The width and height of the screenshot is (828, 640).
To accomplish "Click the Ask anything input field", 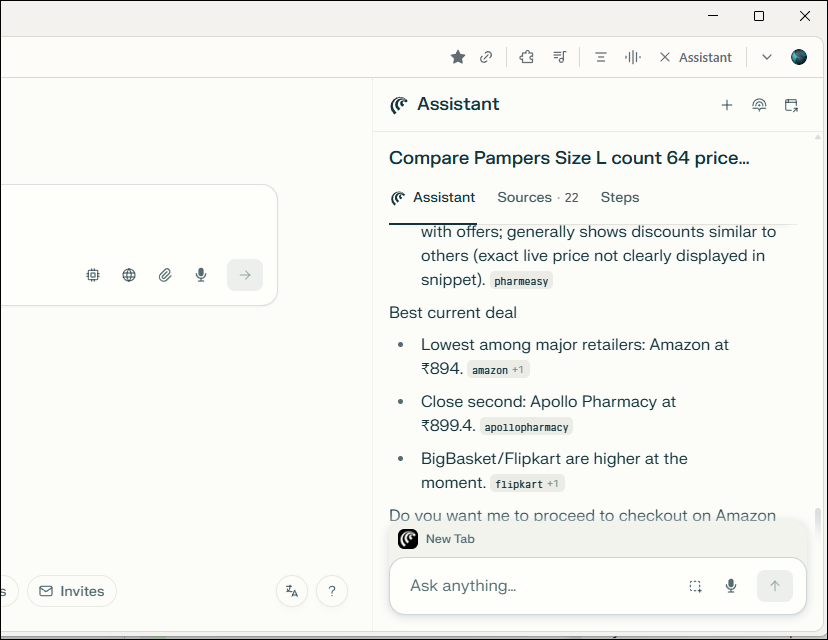I will point(535,586).
